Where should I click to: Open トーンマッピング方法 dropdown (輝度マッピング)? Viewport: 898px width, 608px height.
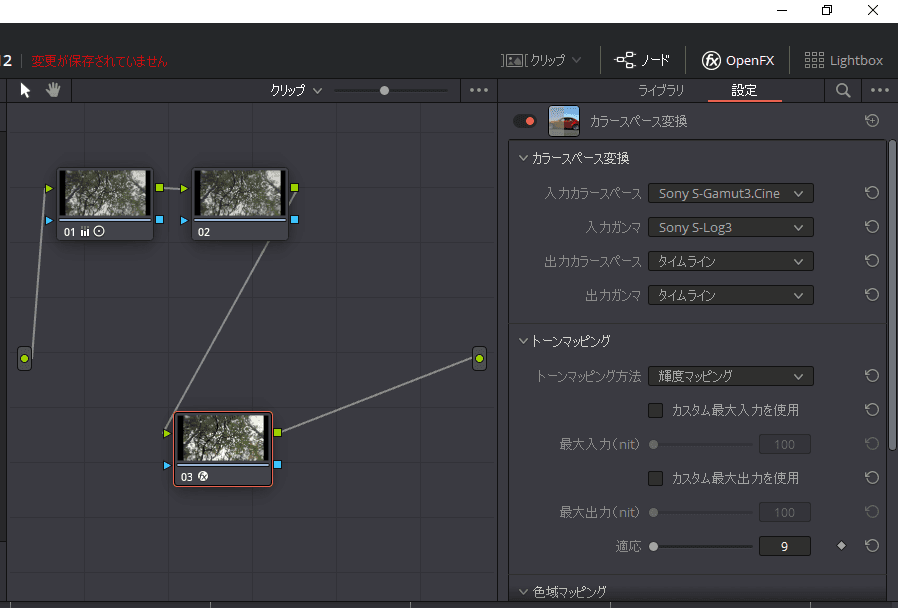731,376
